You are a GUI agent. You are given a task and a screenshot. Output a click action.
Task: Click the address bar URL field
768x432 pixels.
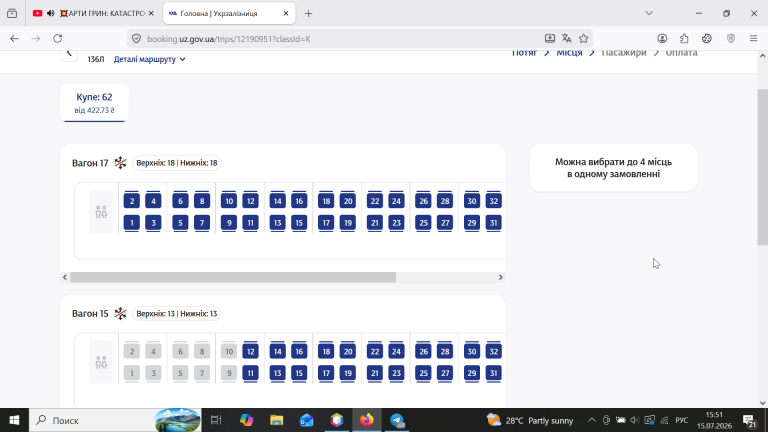343,39
